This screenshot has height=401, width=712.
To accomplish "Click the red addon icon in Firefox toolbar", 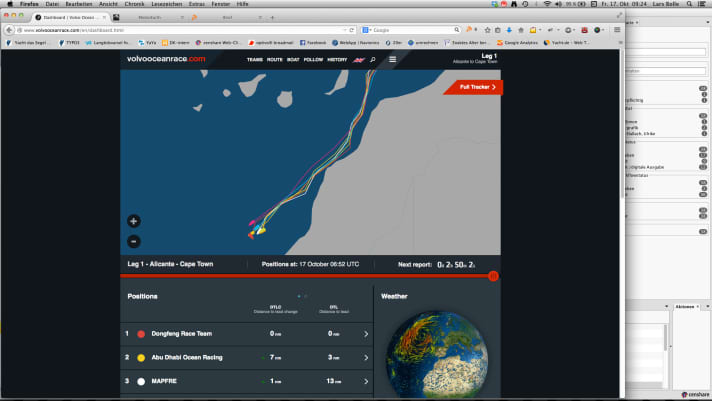I will (584, 30).
